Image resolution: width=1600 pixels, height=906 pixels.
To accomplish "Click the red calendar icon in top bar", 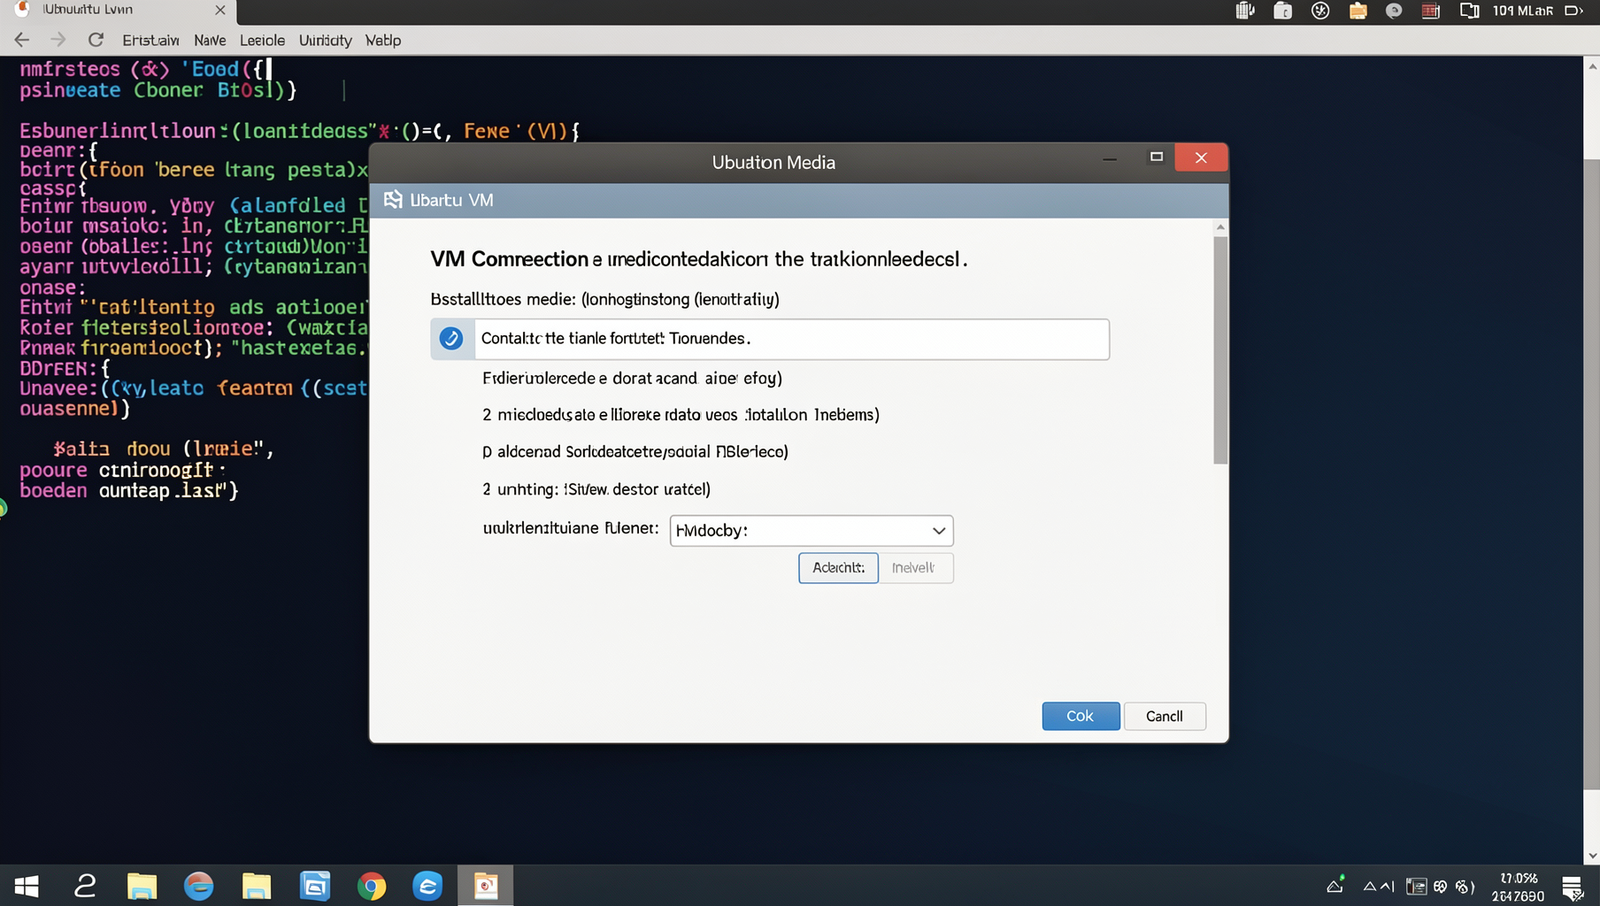I will 1431,11.
